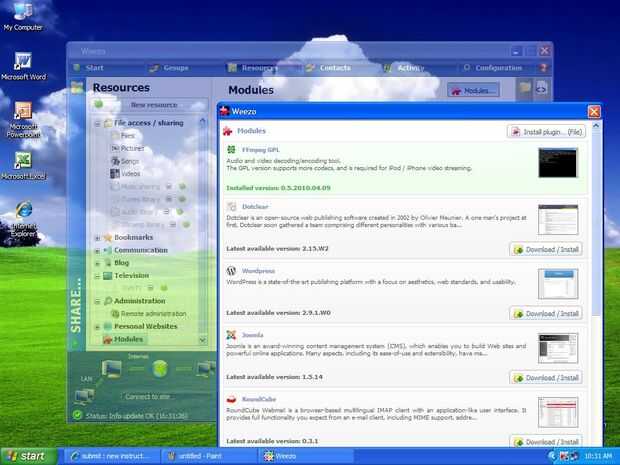Select Pictures in resource tree

[127, 148]
